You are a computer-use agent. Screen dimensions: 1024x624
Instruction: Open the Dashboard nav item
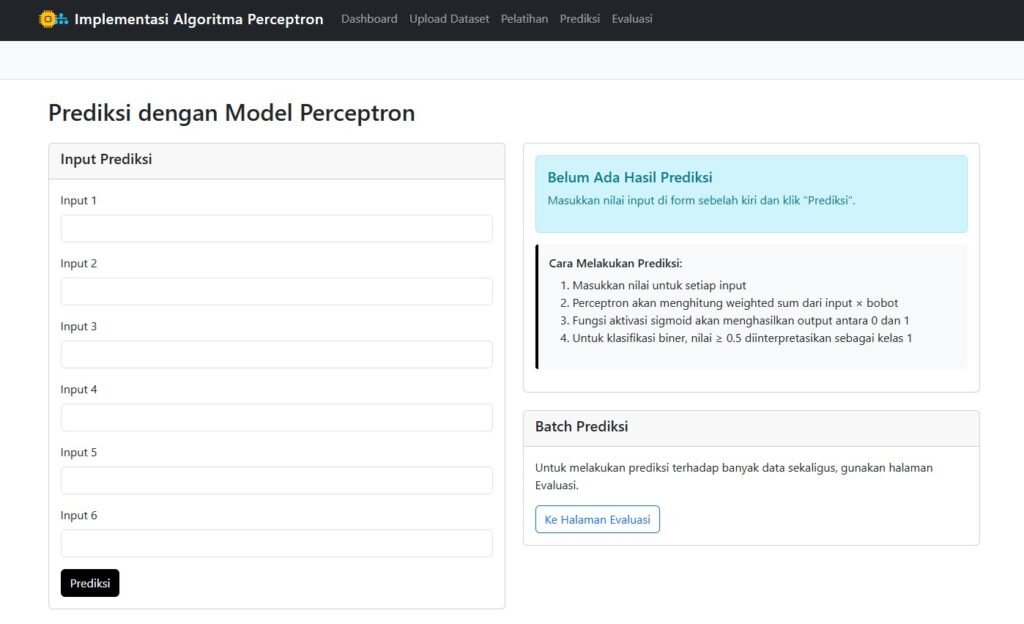[369, 19]
